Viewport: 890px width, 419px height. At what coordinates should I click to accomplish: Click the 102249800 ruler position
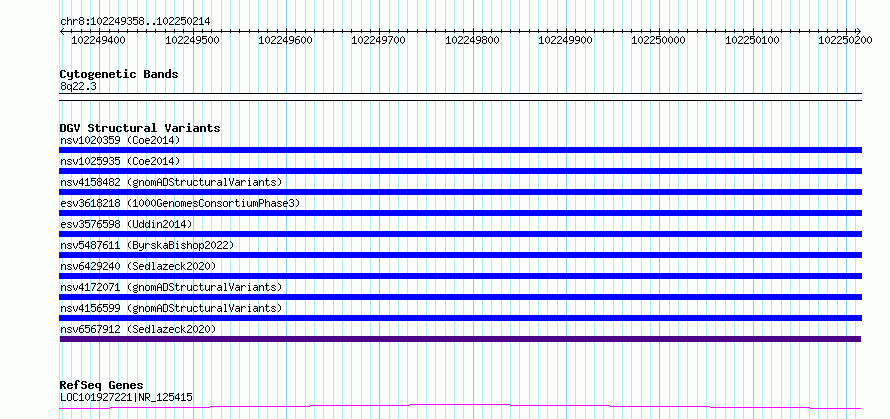472,41
